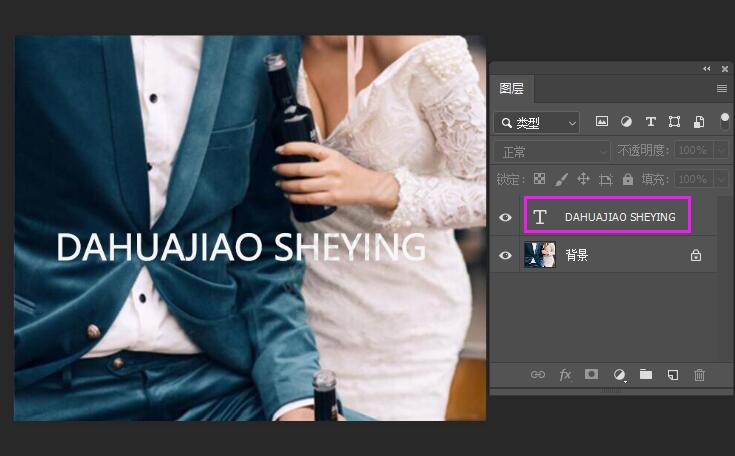Screen dimensions: 735x456
Task: Select the DAHUAJIAO SHEYING layer name
Action: pos(620,217)
